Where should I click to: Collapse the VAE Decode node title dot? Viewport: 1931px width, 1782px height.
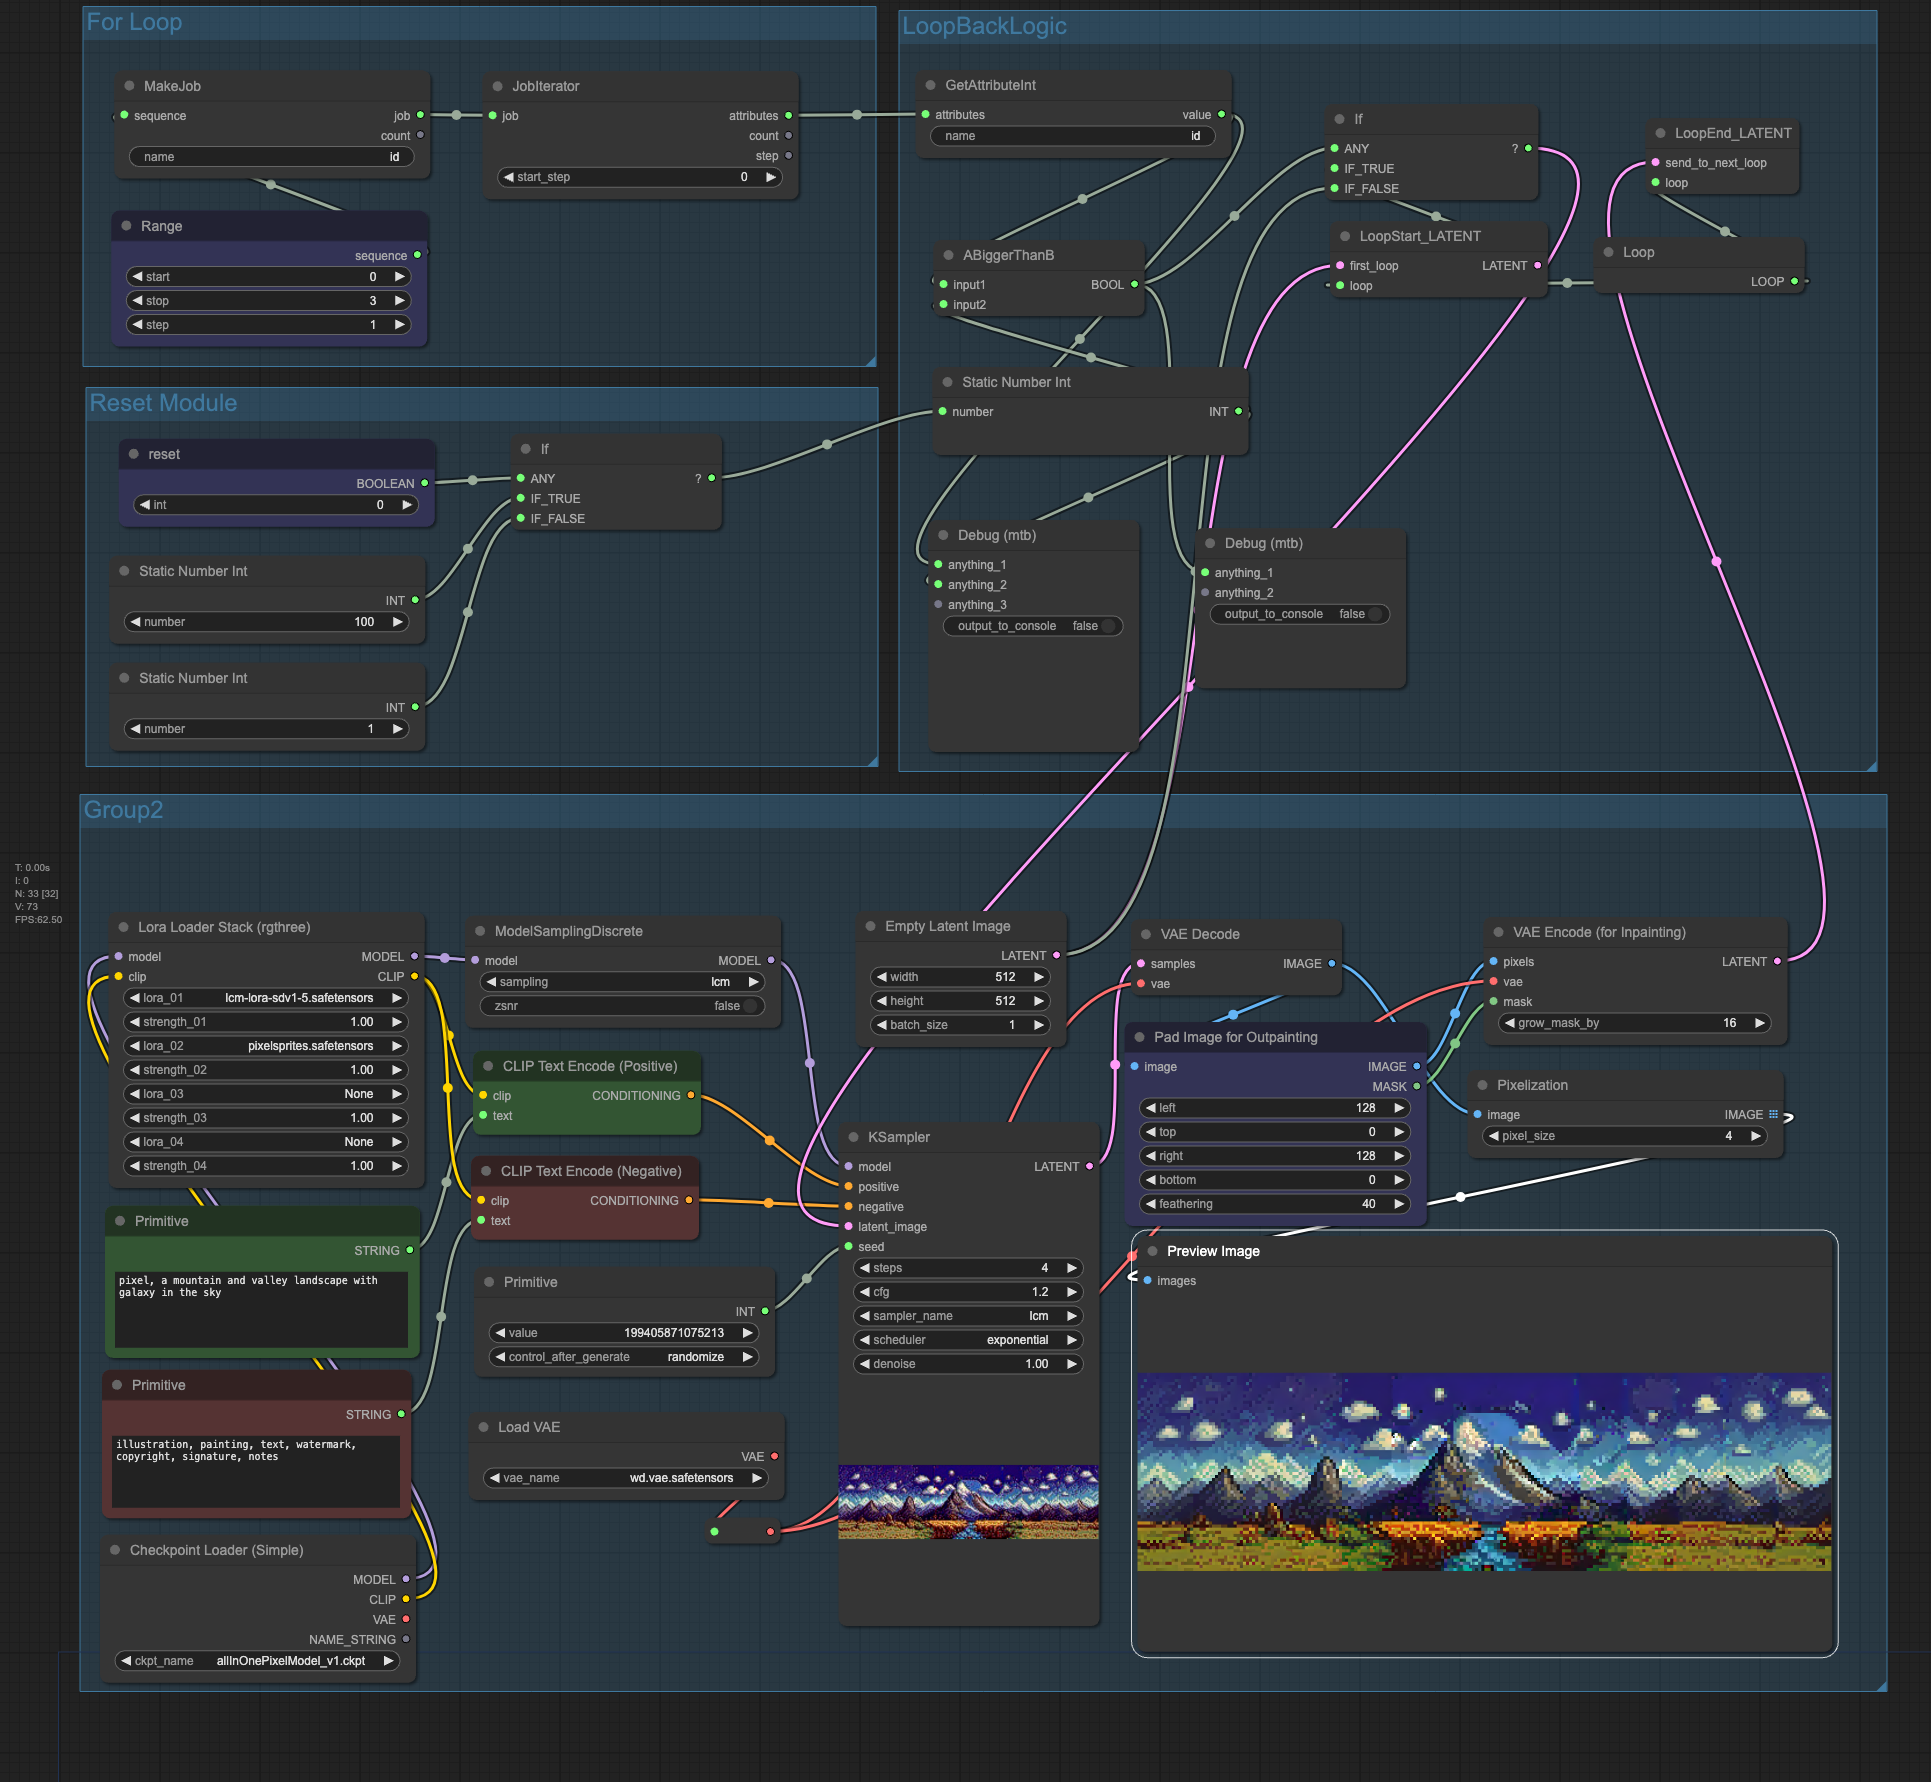1147,934
